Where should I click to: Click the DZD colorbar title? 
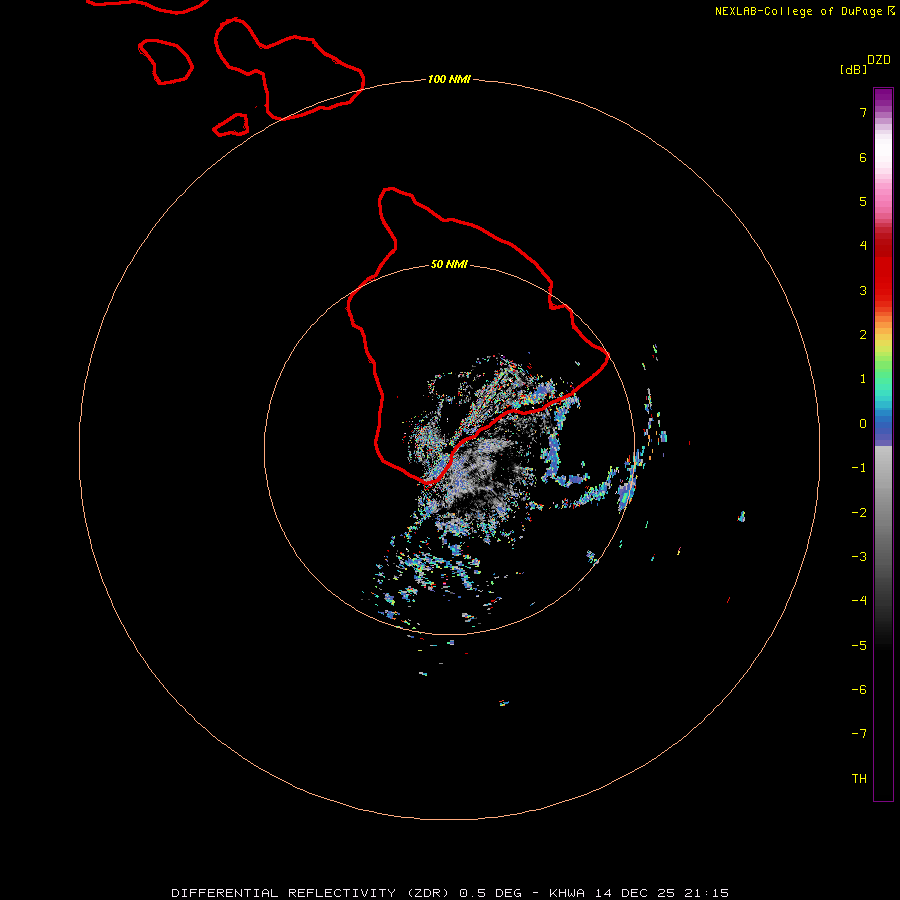point(879,60)
